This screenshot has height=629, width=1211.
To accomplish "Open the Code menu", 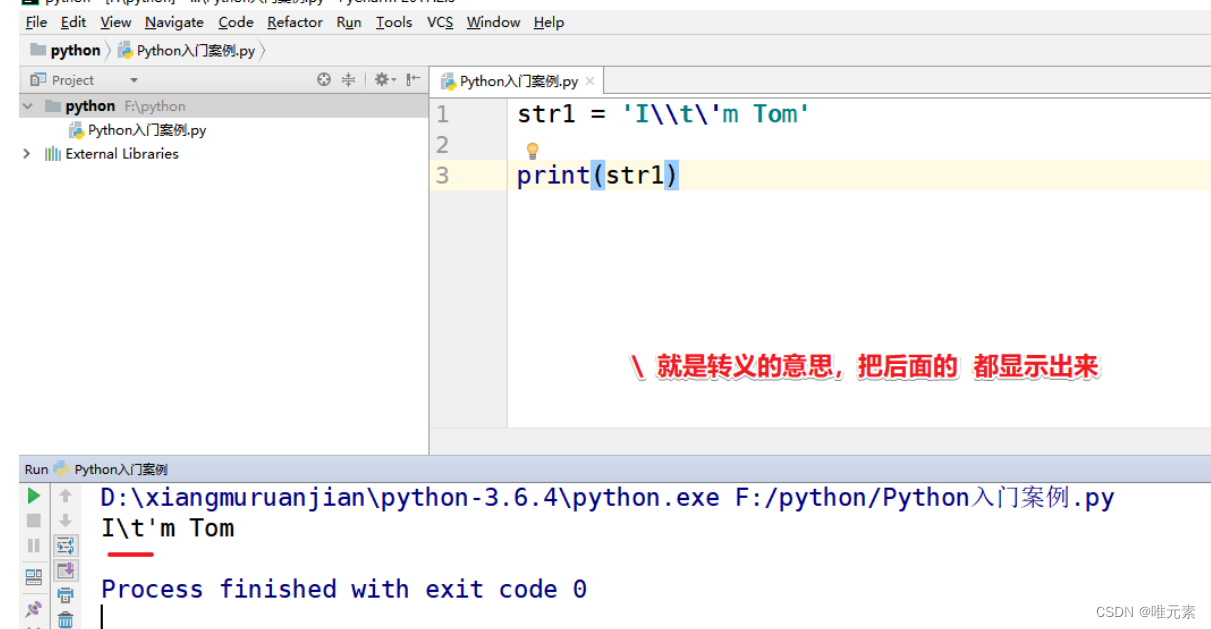I will coord(236,22).
